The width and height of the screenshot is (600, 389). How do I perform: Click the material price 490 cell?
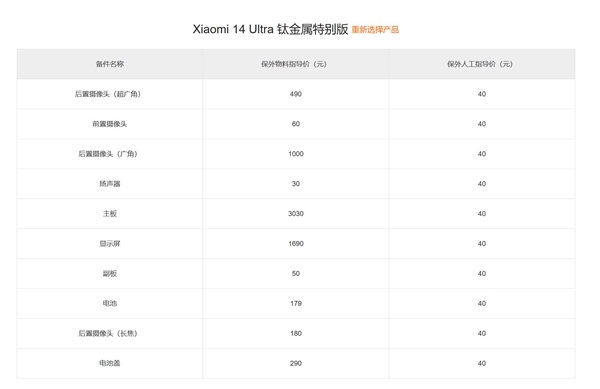pos(296,94)
